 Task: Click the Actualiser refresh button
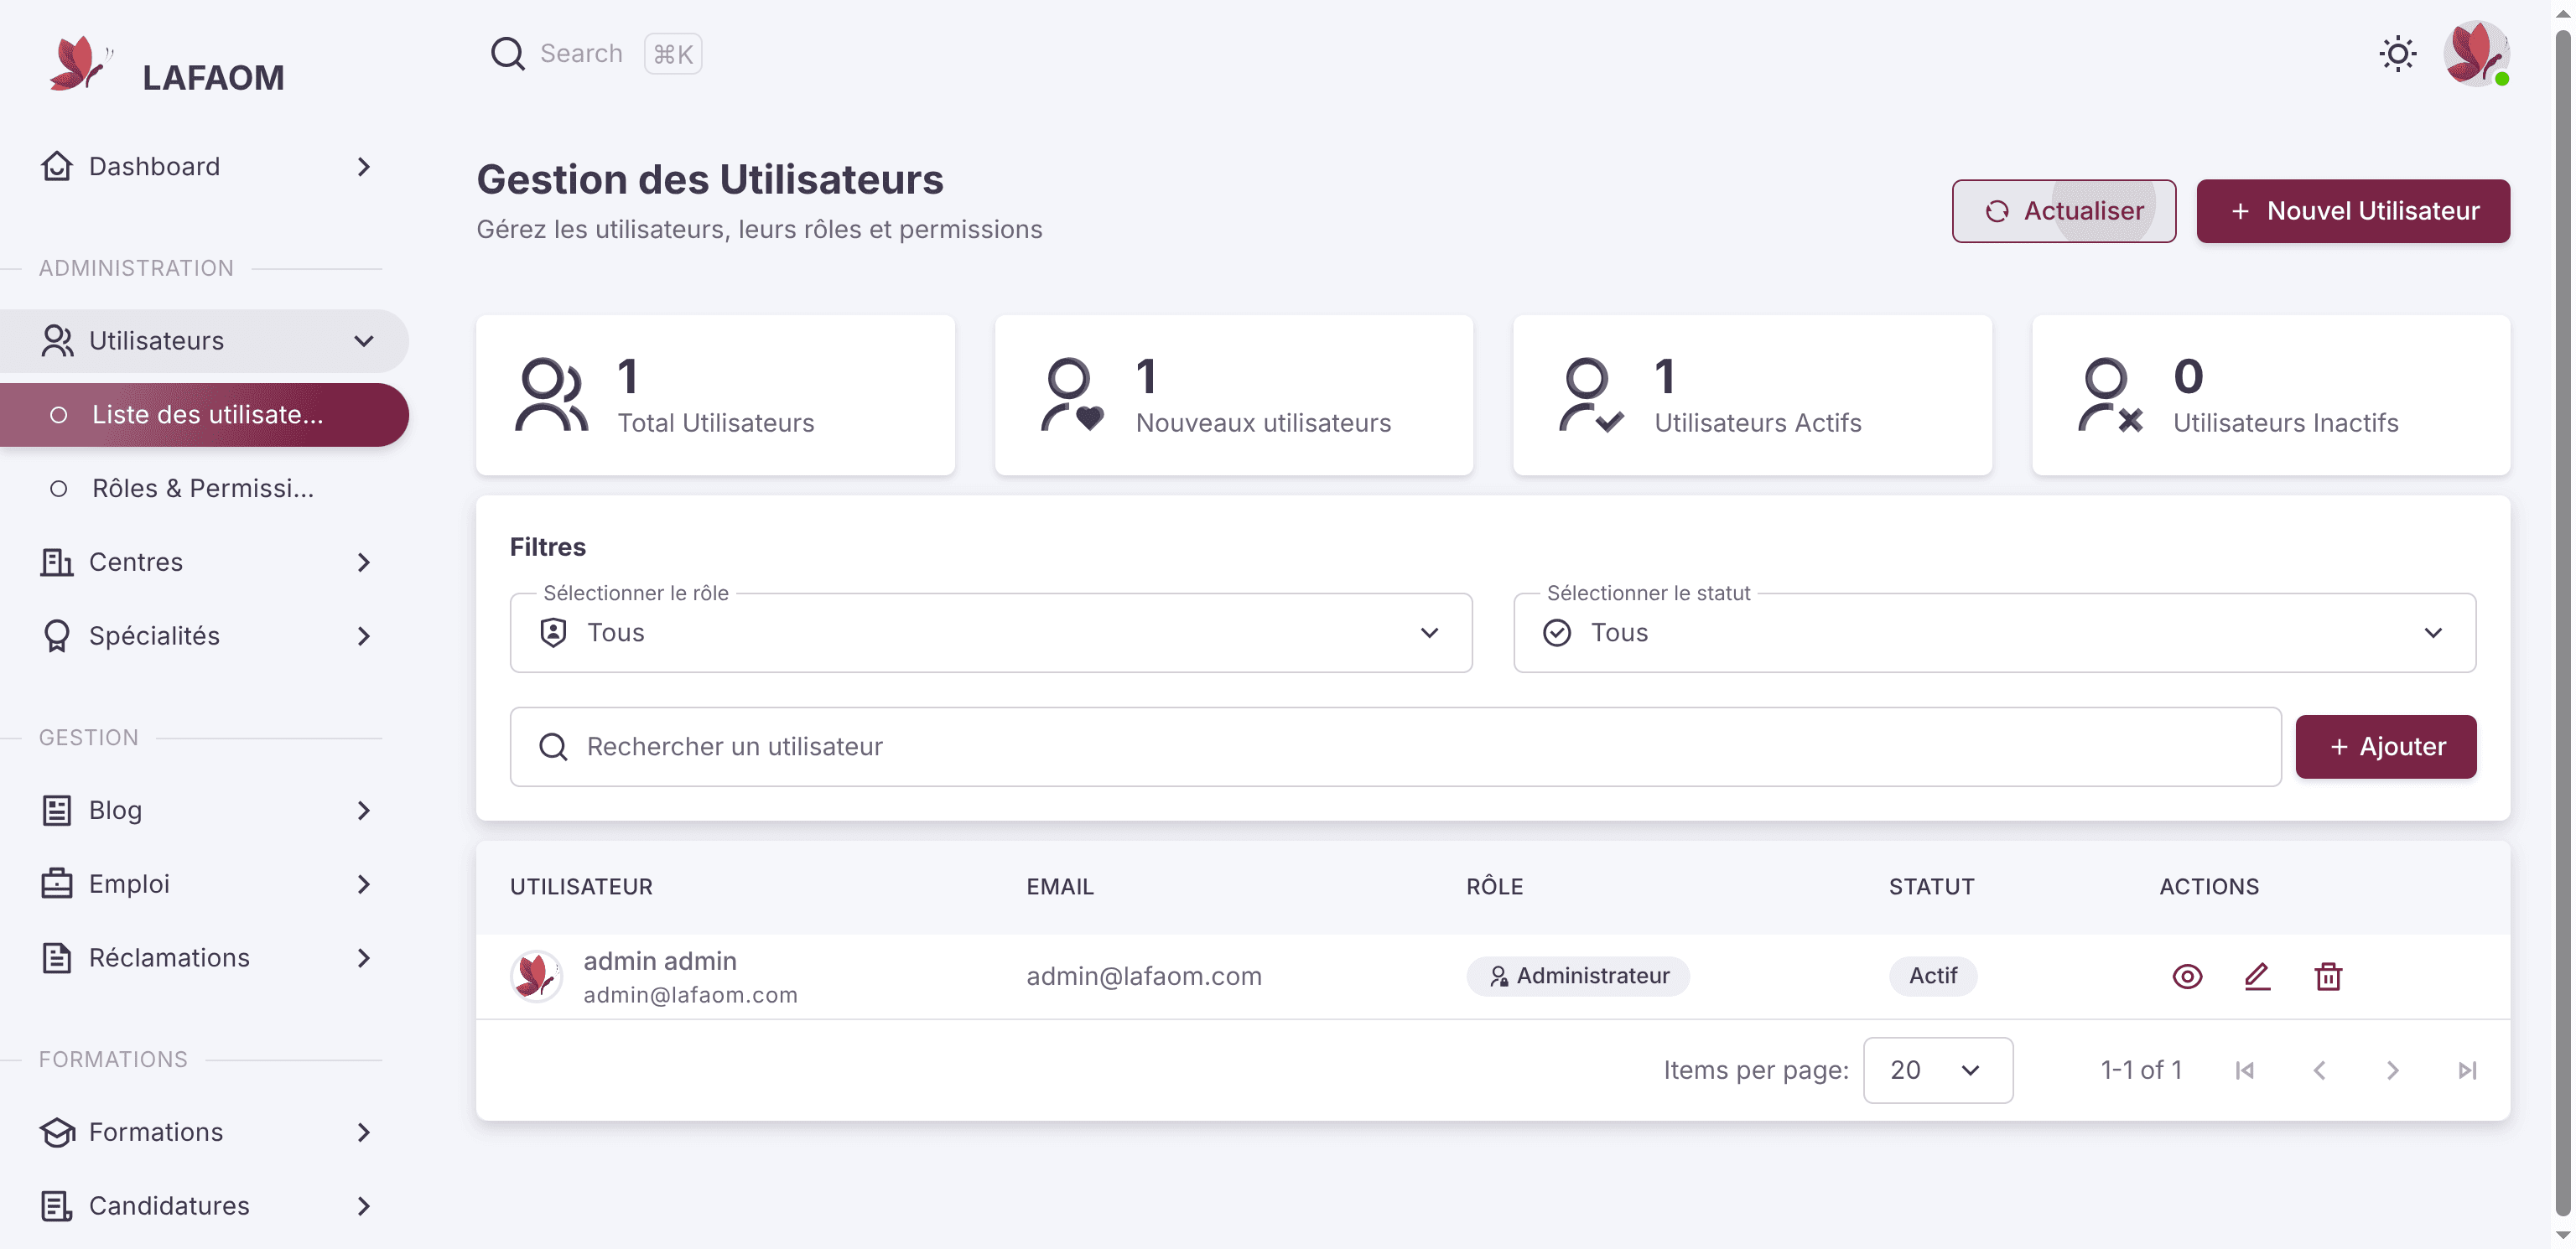point(2063,211)
